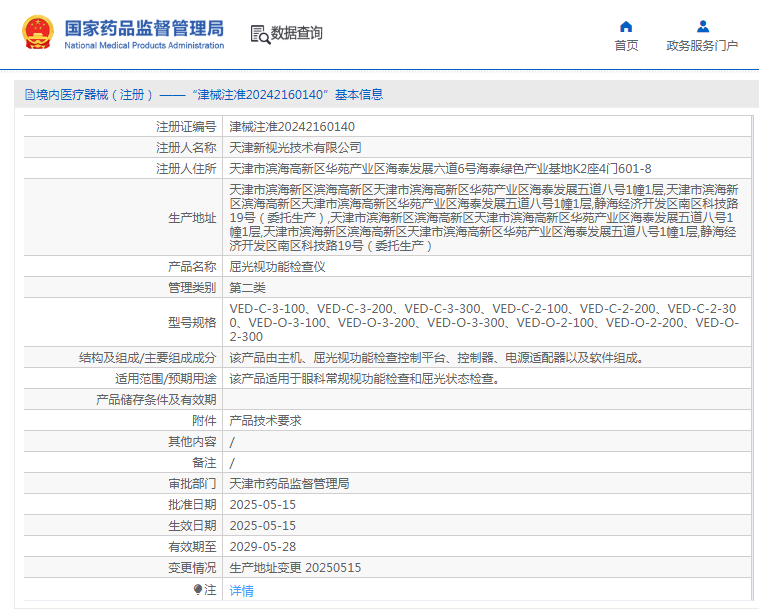Click the 批准日期 value 2025-05-15
This screenshot has height=614, width=759.
tap(262, 505)
